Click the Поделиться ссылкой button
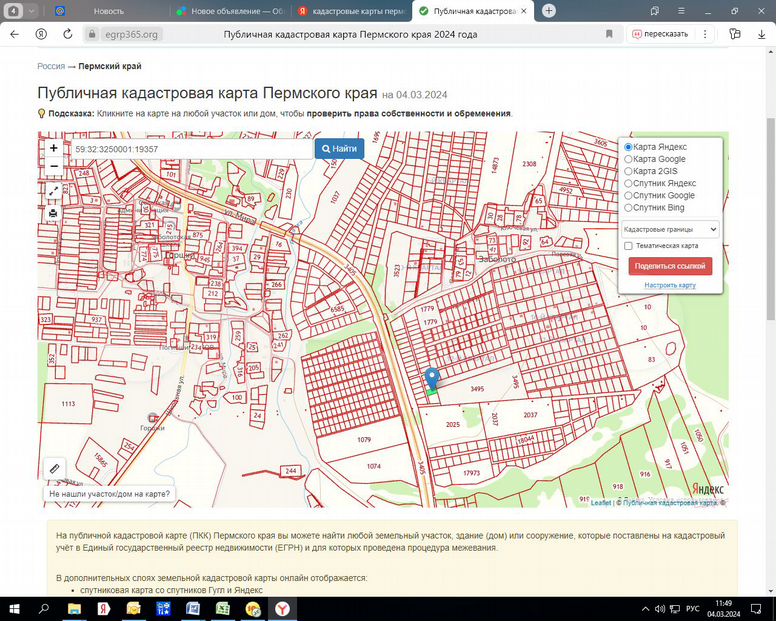The image size is (776, 621). pos(670,266)
